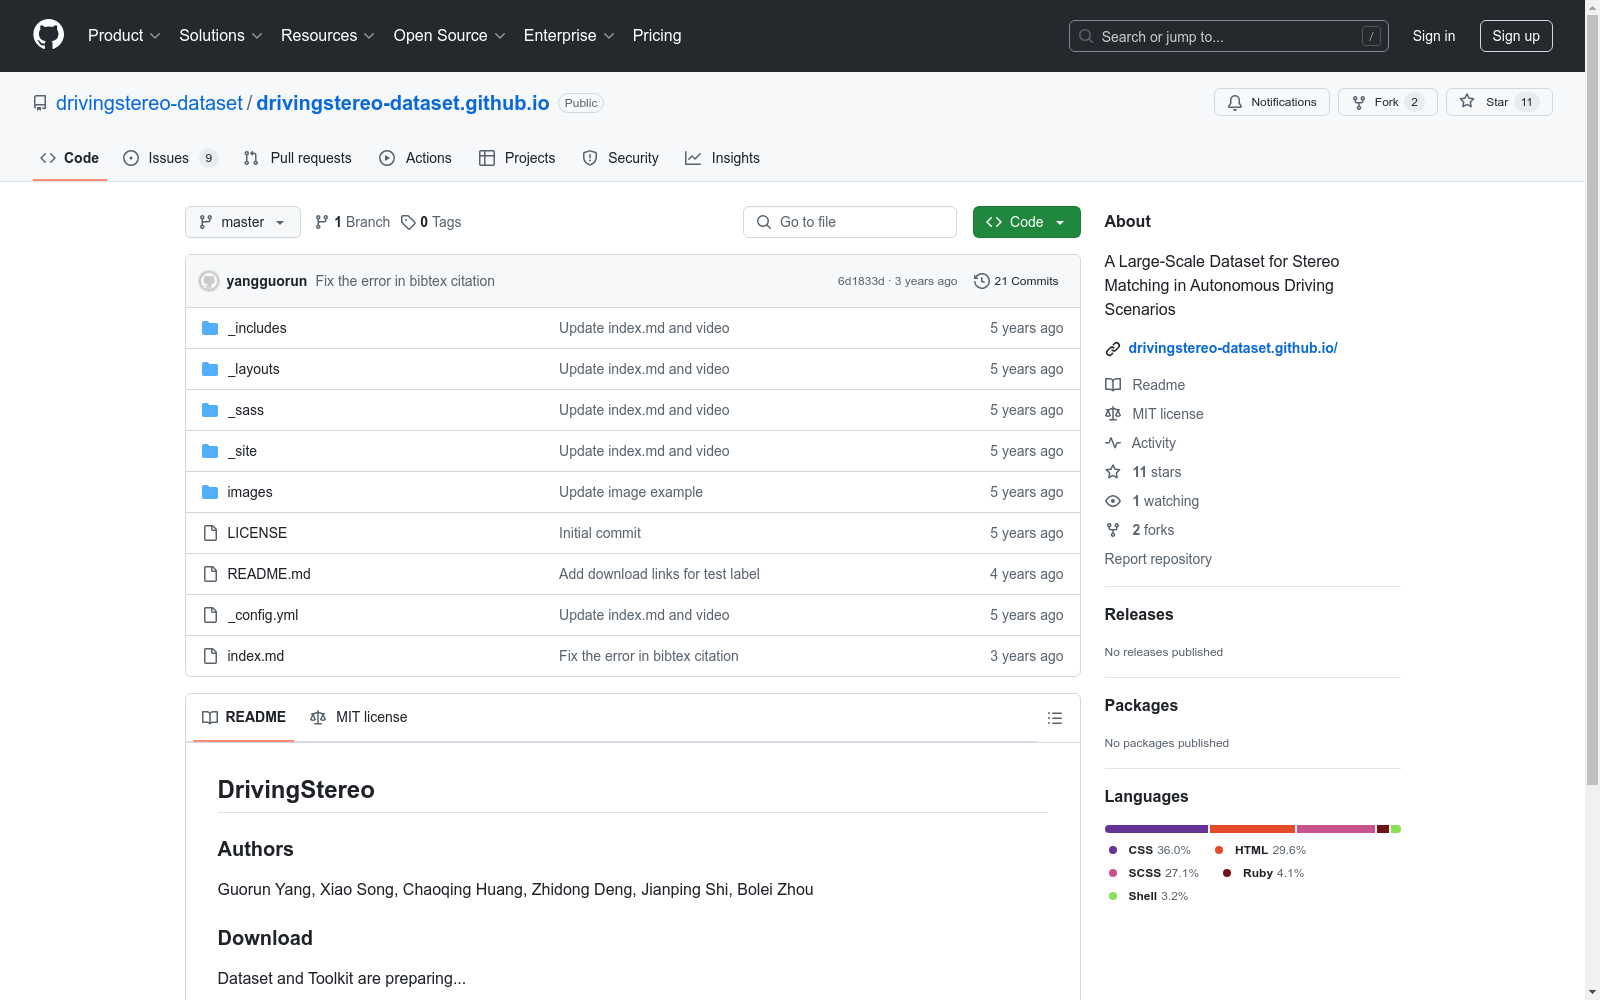Switch to the Insights tab
The image size is (1600, 1000).
tap(722, 158)
